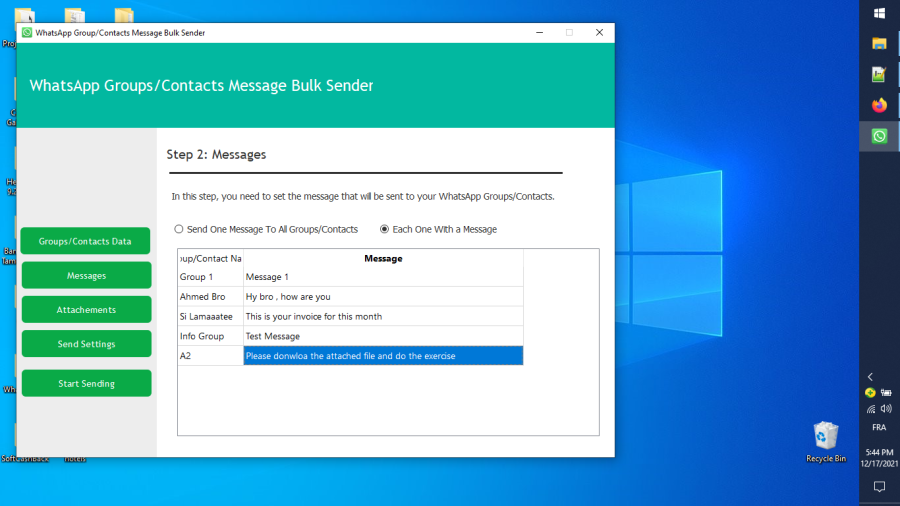Image resolution: width=900 pixels, height=506 pixels.
Task: Select the Group 1 name cell
Action: pos(211,277)
